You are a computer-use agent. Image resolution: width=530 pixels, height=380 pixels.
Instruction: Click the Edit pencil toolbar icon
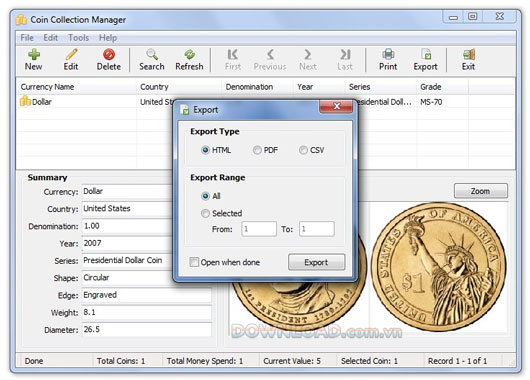[x=71, y=54]
